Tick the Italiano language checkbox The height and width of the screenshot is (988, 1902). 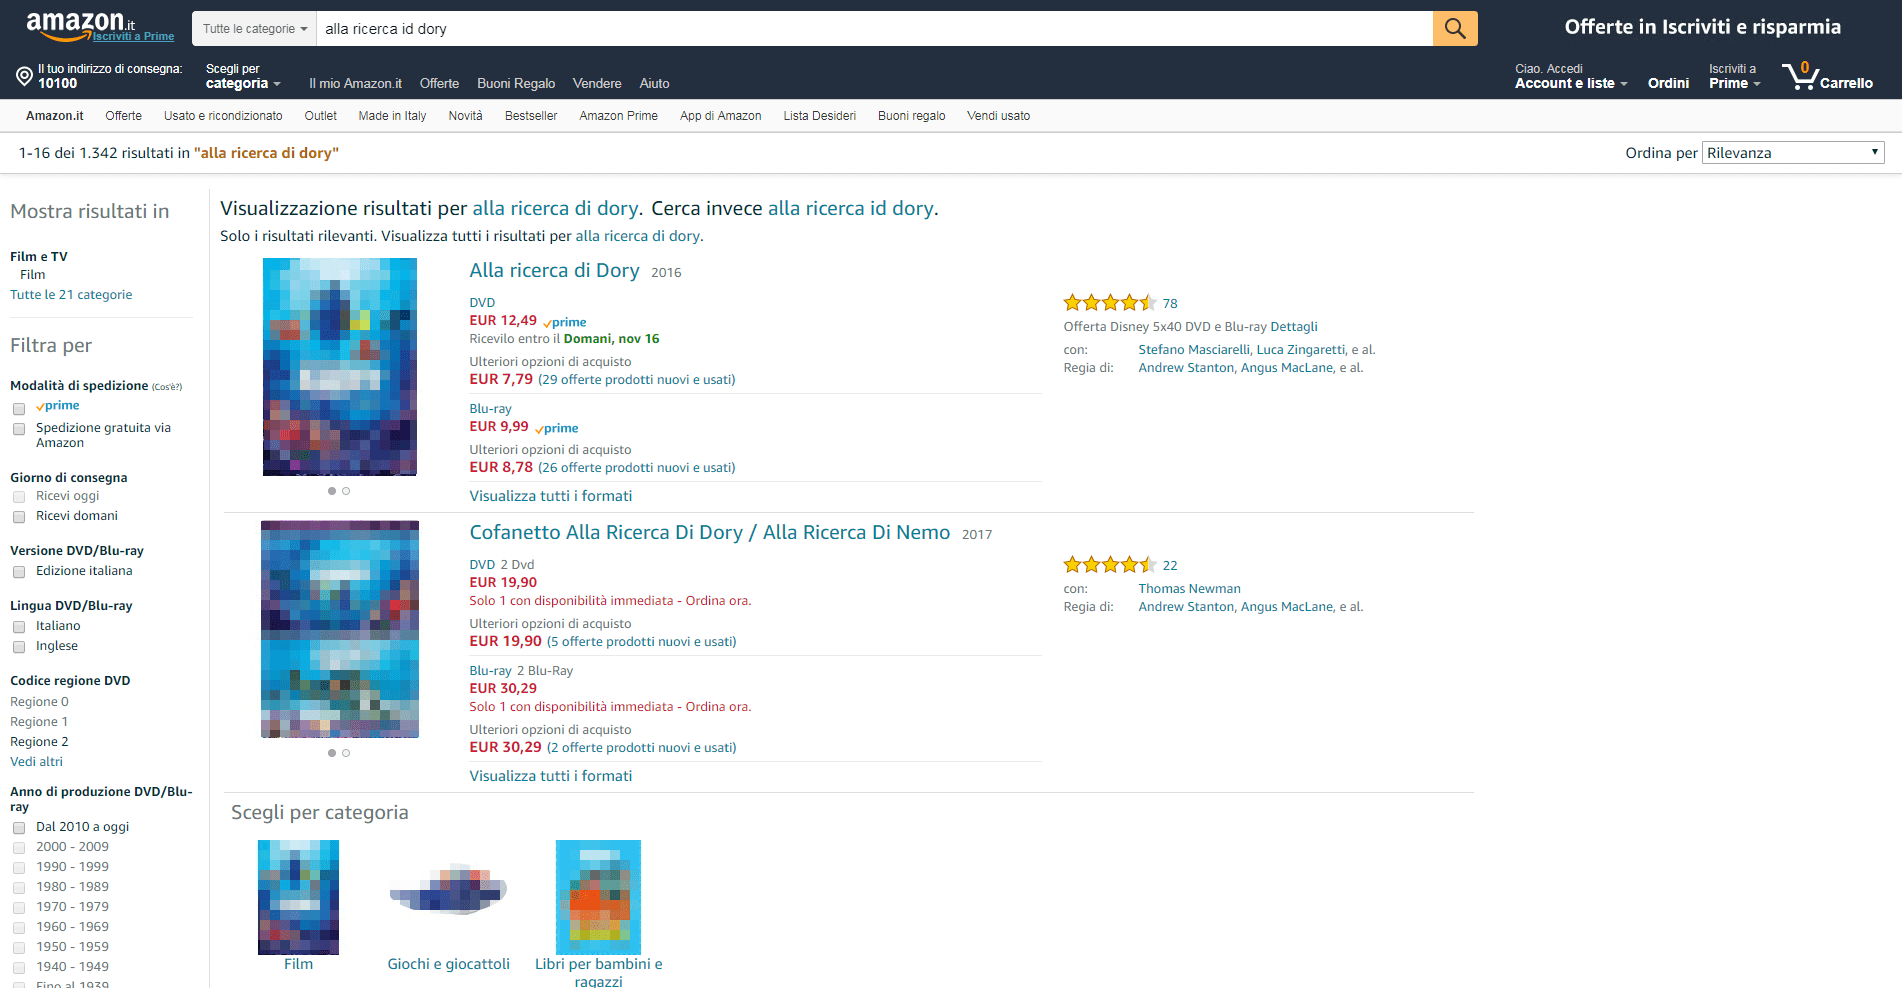(19, 627)
